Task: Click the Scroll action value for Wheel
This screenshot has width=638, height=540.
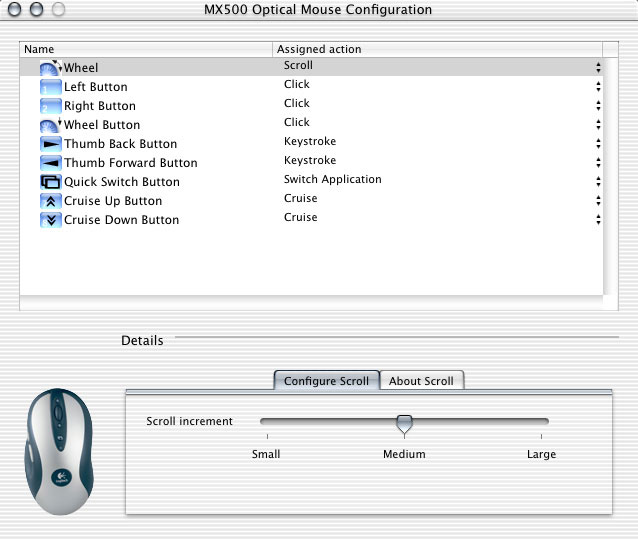Action: (298, 65)
